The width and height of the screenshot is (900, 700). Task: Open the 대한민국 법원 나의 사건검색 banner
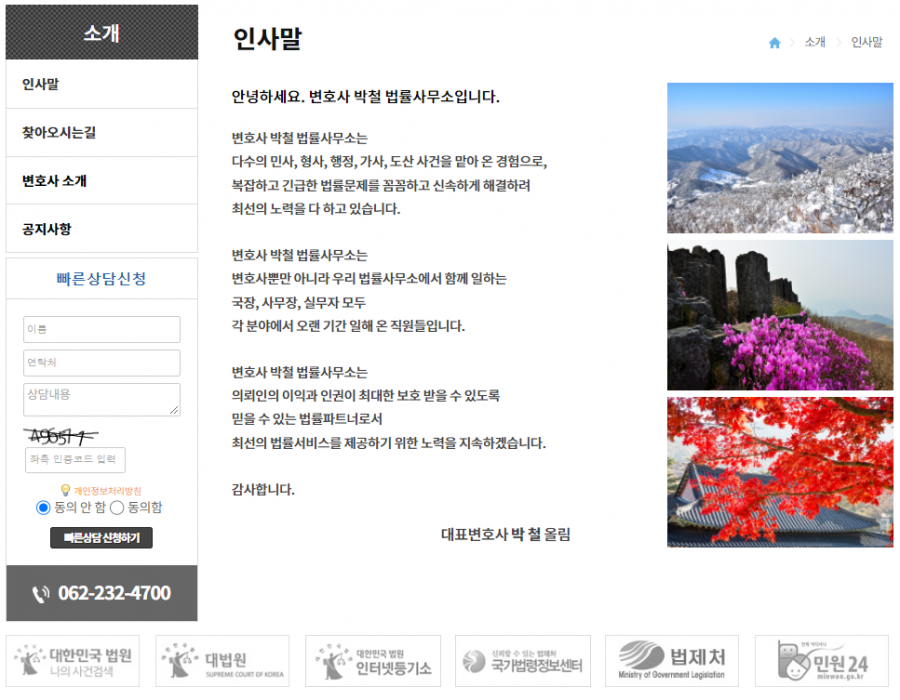point(73,661)
